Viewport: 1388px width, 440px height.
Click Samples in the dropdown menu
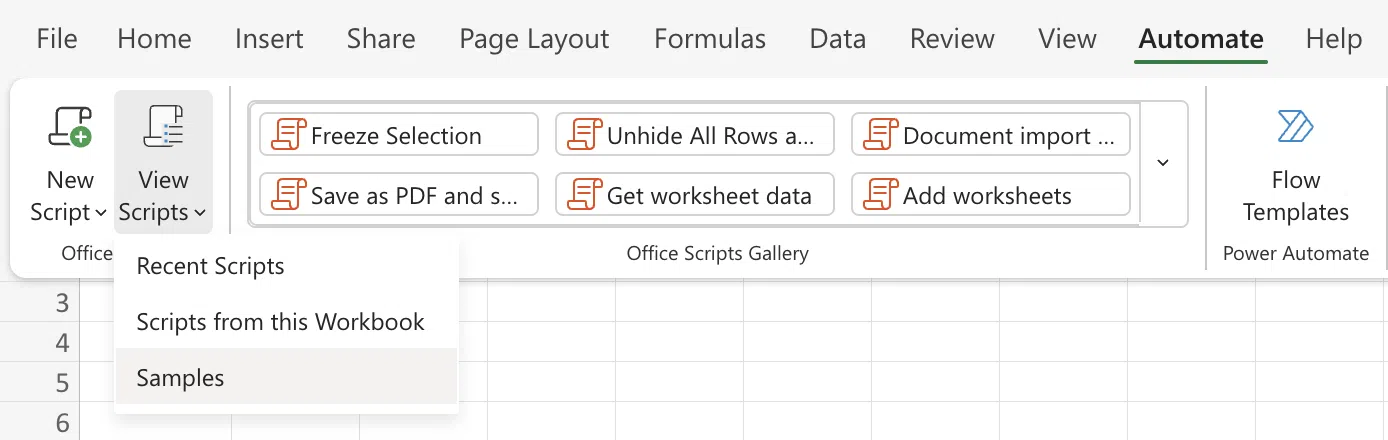tap(180, 378)
